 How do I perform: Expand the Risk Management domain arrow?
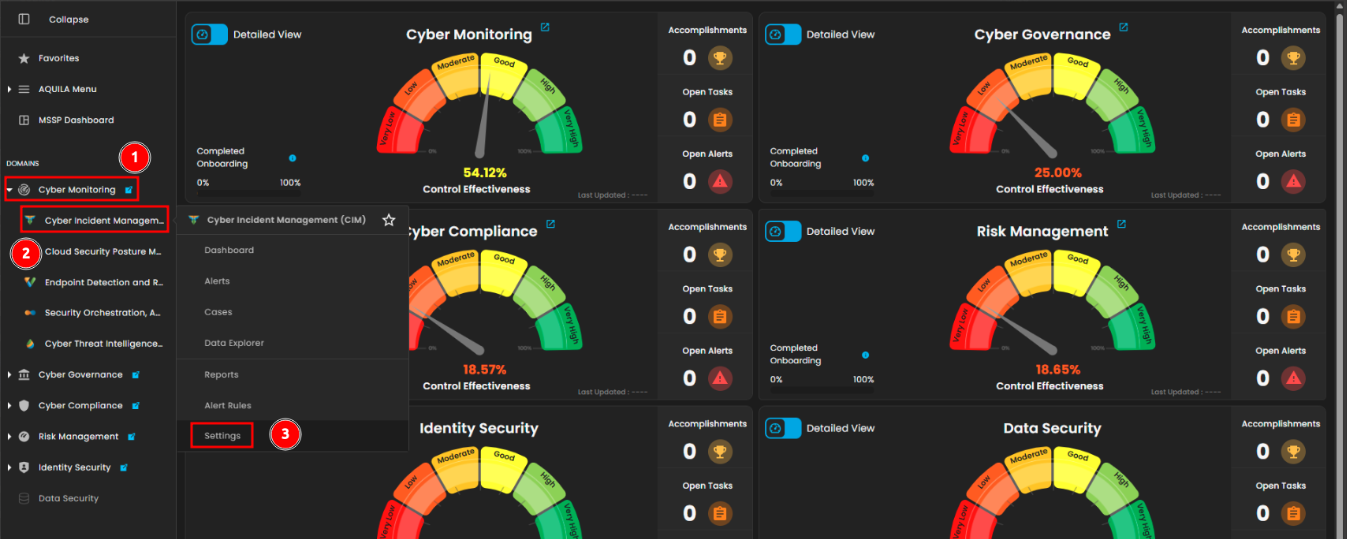pos(10,437)
